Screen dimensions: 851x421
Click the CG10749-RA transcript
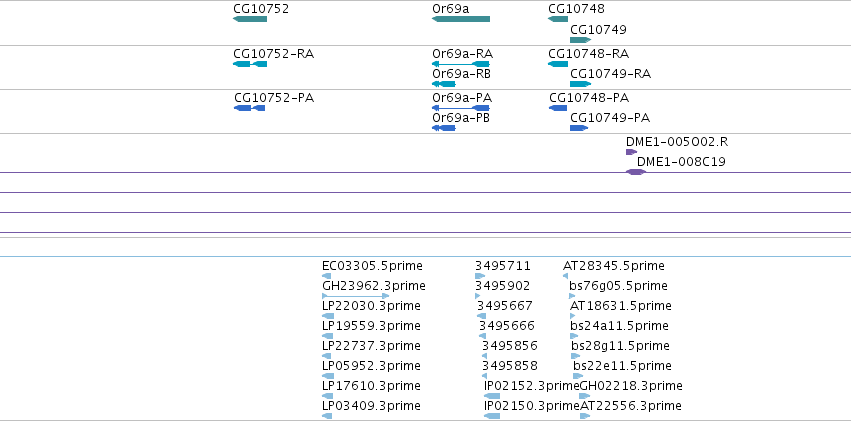point(580,84)
